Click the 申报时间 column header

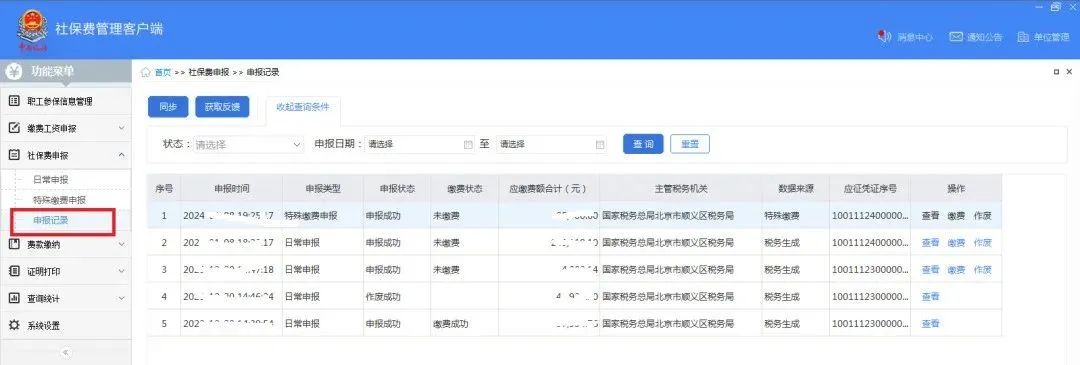tap(232, 189)
